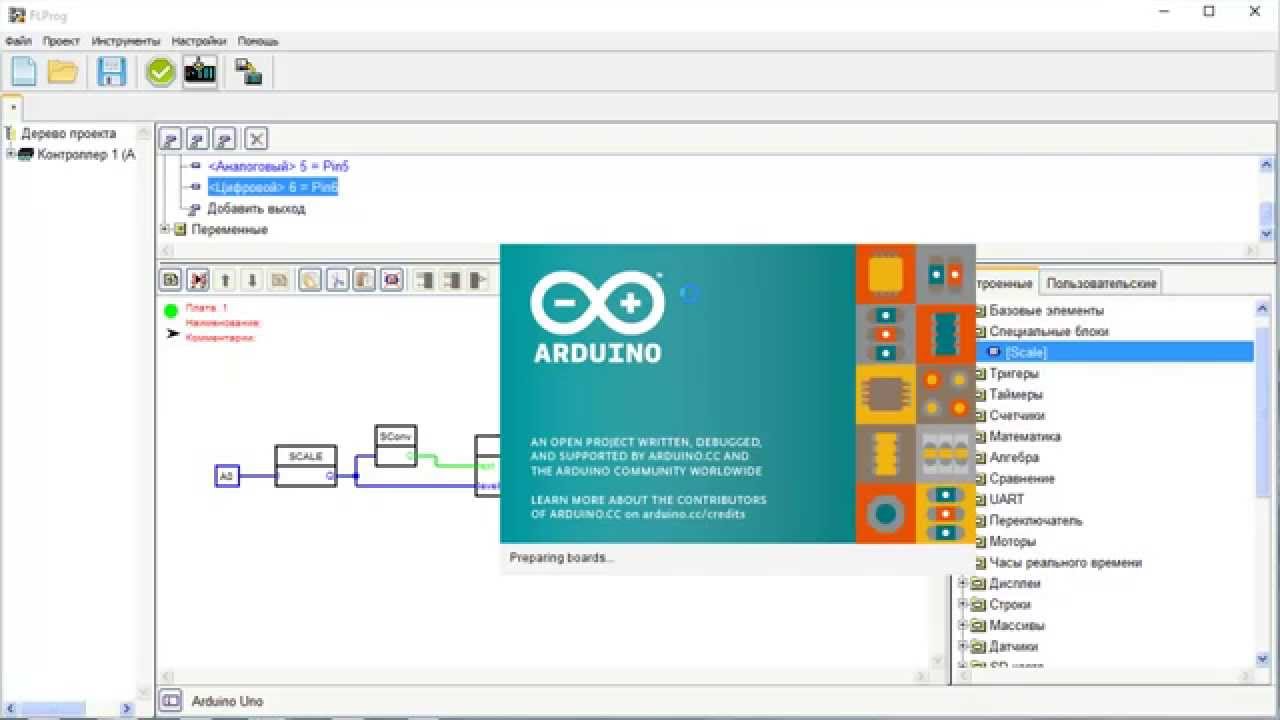Select the Таймеры folder
The image size is (1280, 720).
(1016, 394)
